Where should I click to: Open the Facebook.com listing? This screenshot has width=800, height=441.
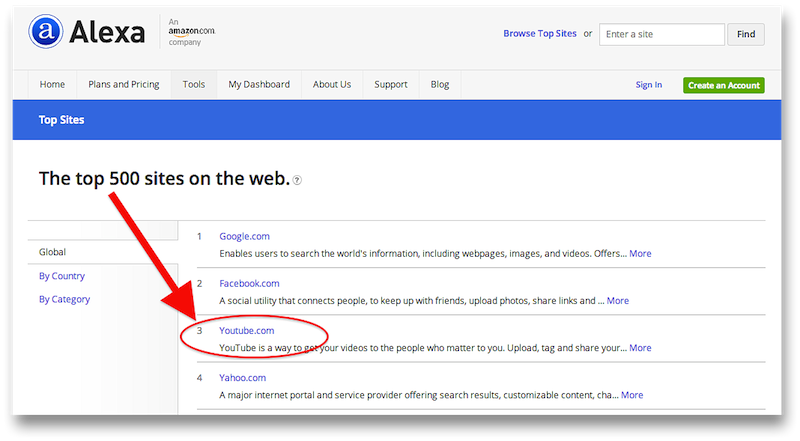point(249,283)
